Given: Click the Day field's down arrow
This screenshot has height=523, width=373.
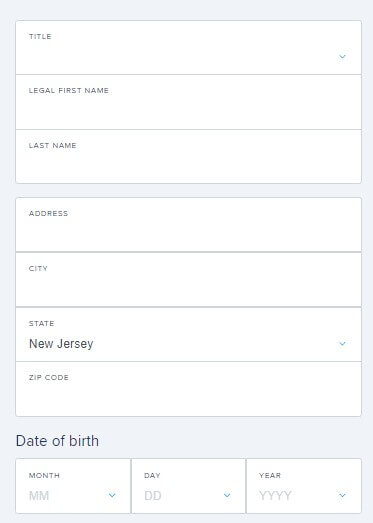Looking at the screenshot, I should pos(227,495).
